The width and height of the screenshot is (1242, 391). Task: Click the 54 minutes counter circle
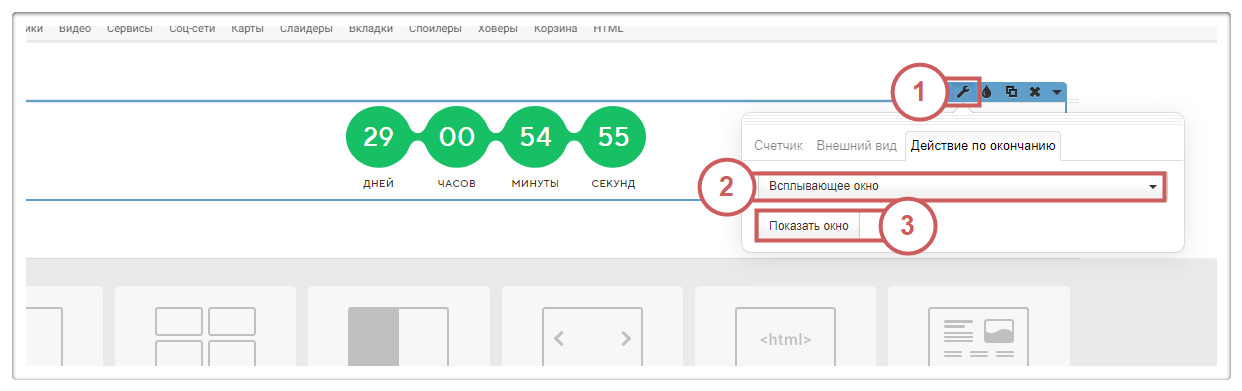click(x=536, y=137)
